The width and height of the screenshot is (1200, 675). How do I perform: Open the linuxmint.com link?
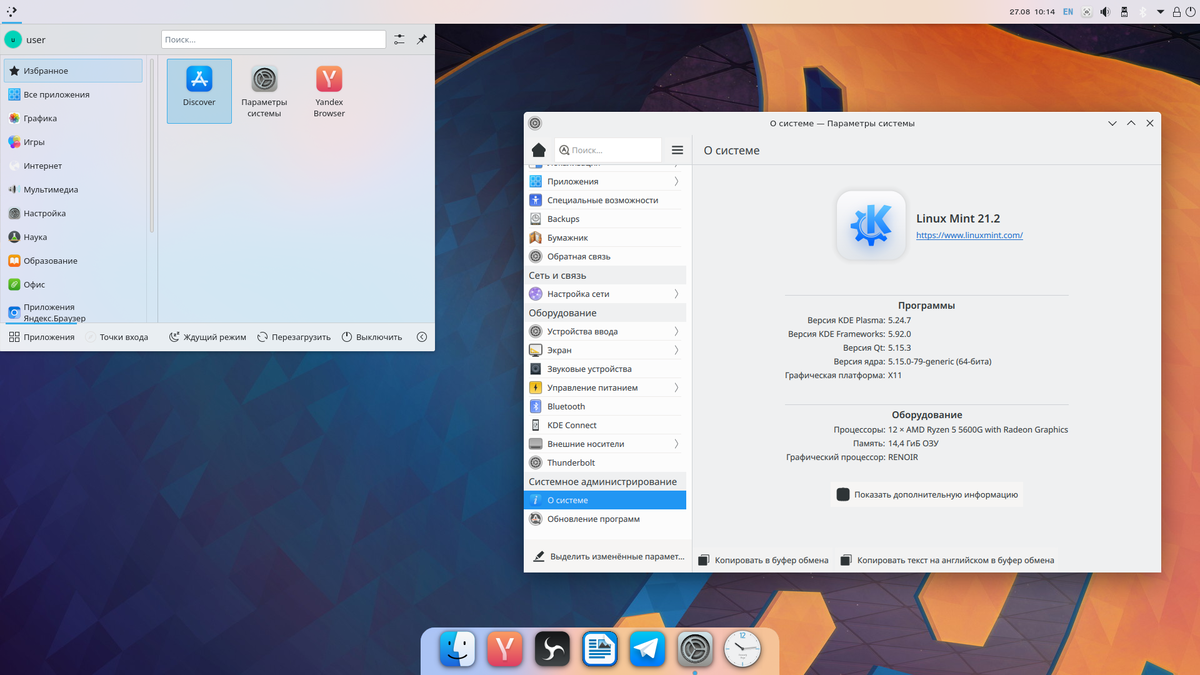pos(969,235)
